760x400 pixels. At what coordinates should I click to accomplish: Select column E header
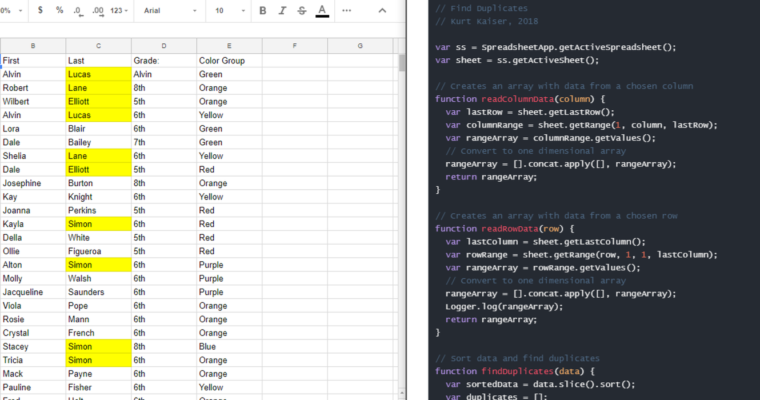click(229, 46)
